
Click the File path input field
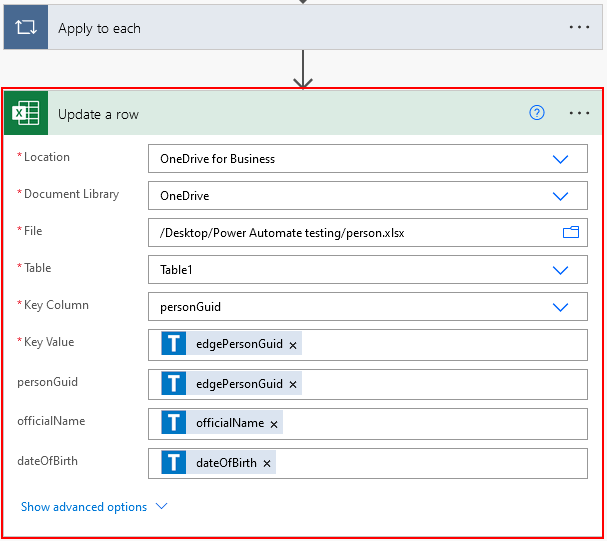(368, 233)
